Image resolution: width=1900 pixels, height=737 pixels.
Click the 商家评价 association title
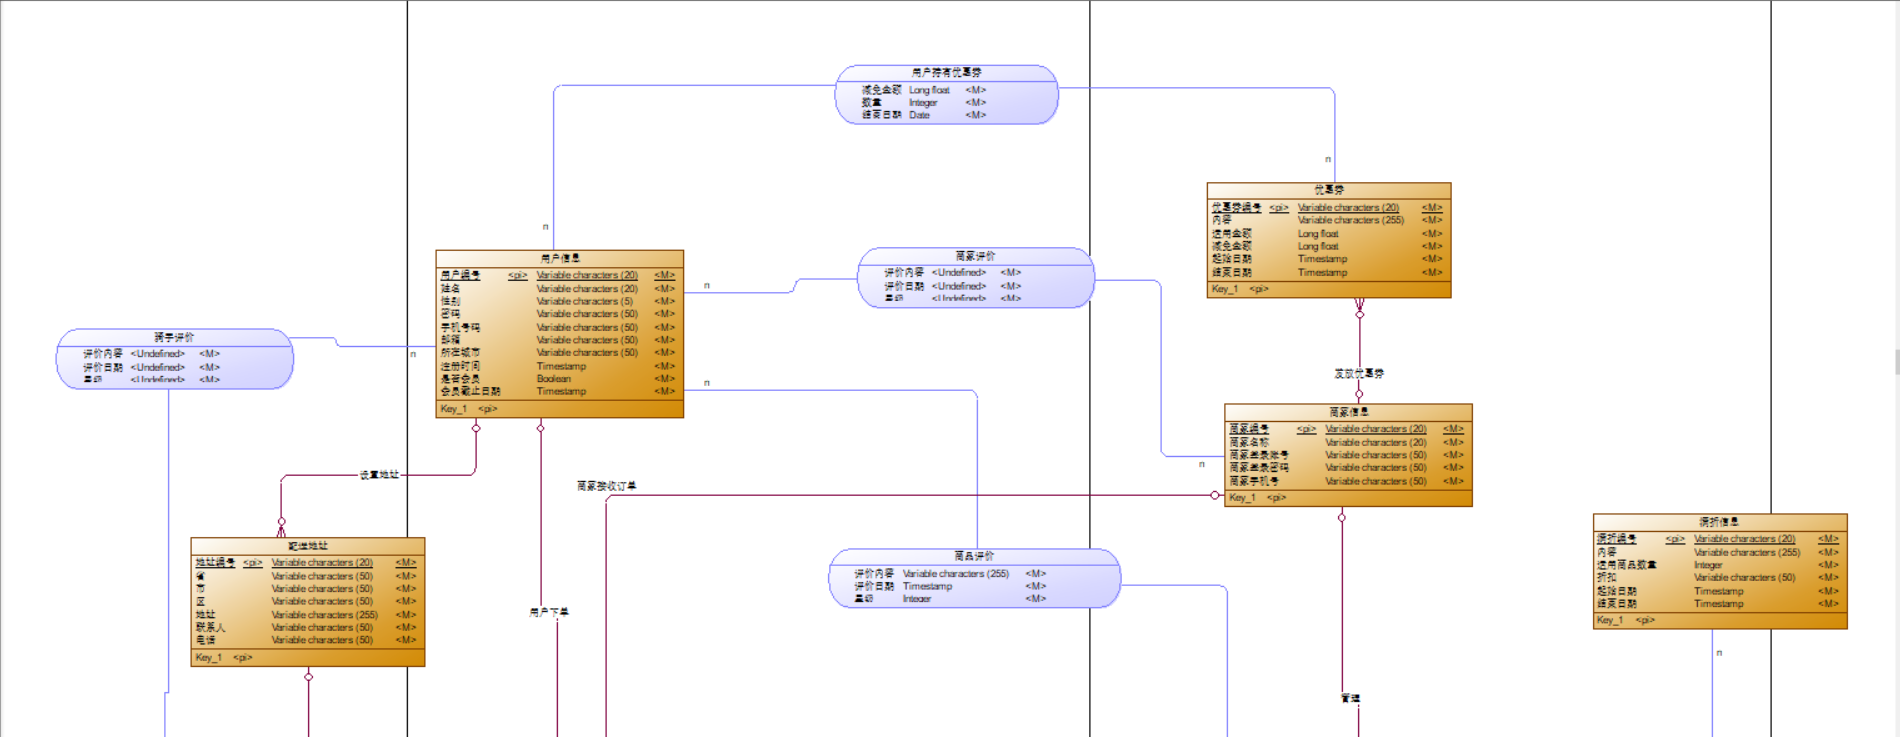pyautogui.click(x=975, y=256)
